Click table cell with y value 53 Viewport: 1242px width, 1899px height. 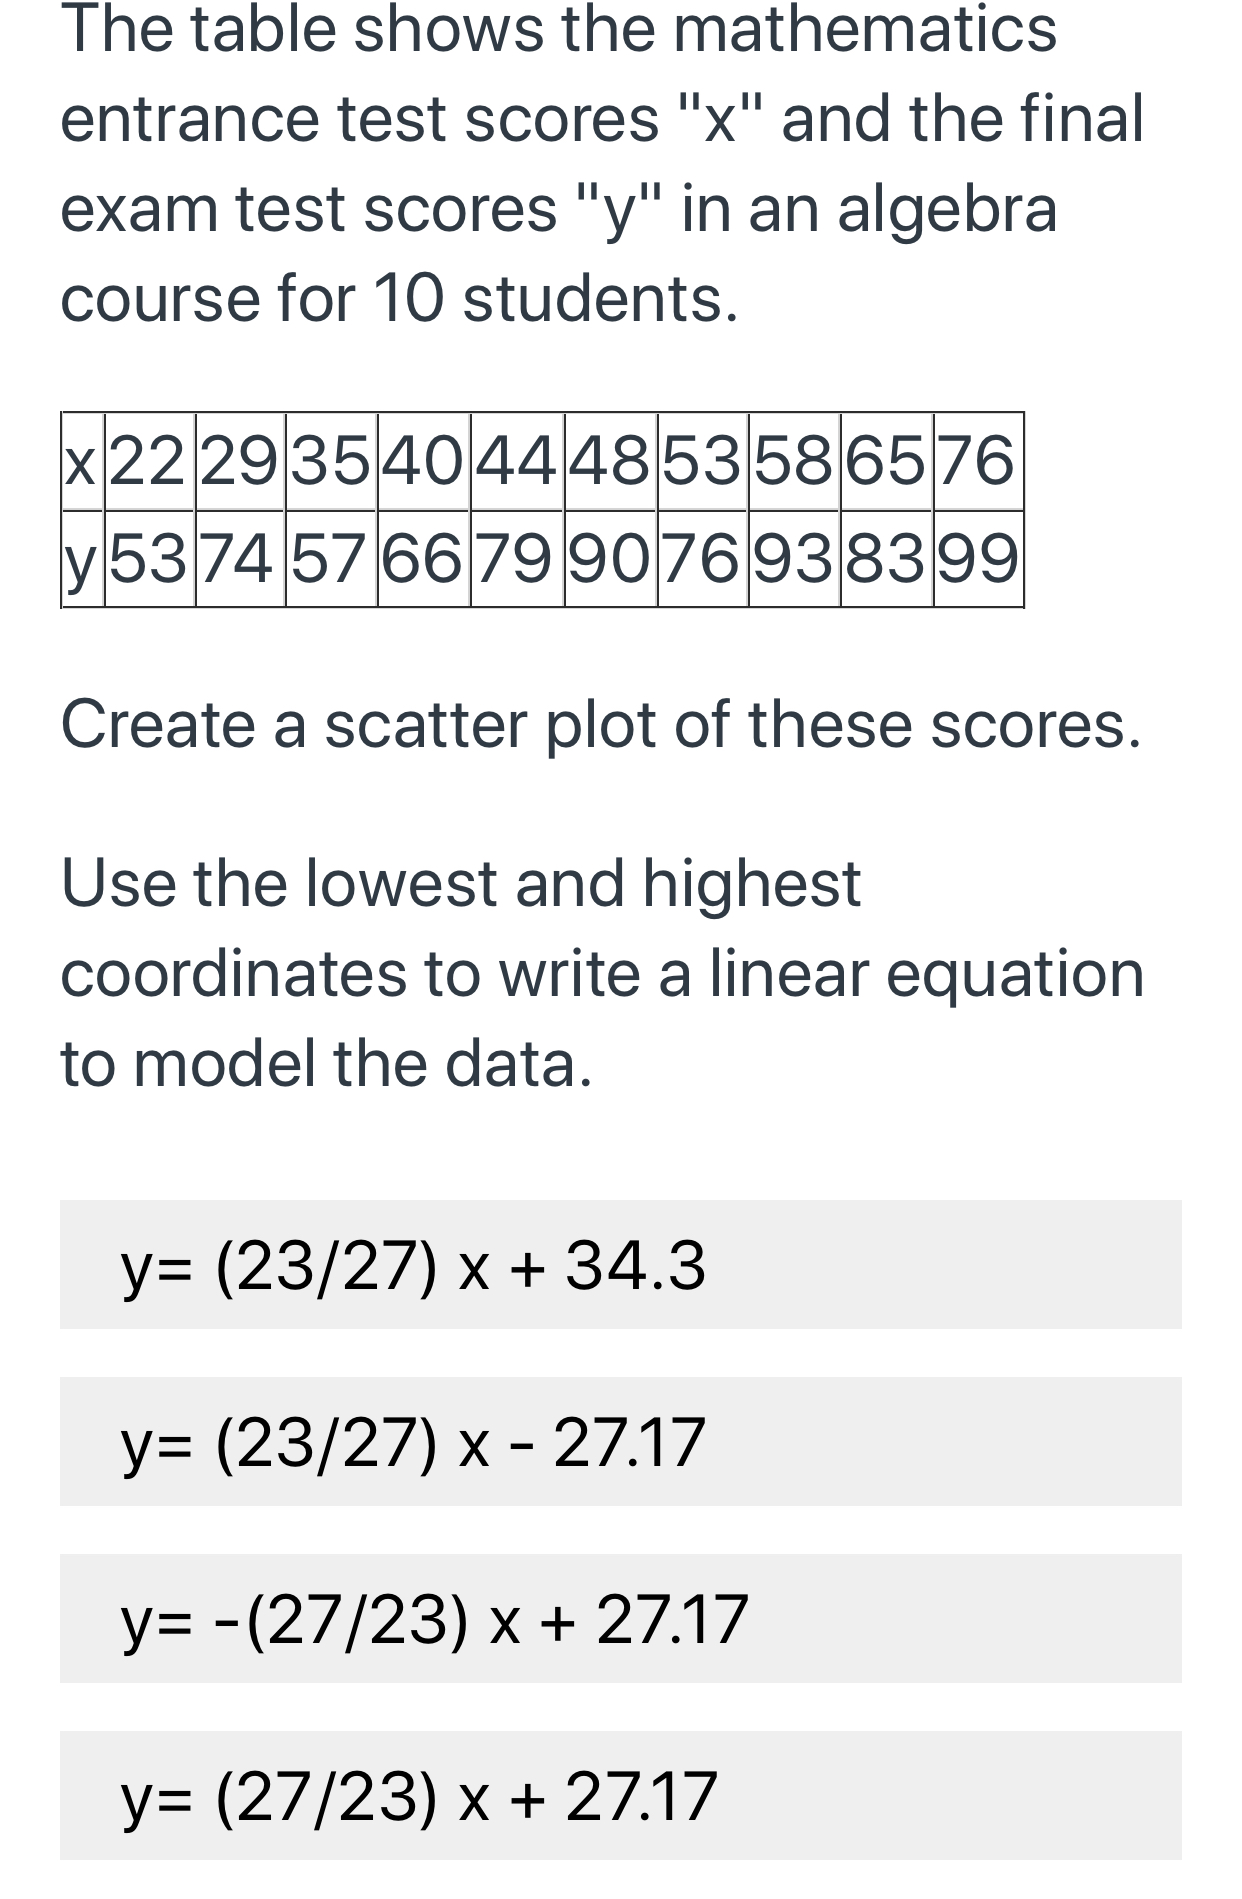(x=149, y=558)
